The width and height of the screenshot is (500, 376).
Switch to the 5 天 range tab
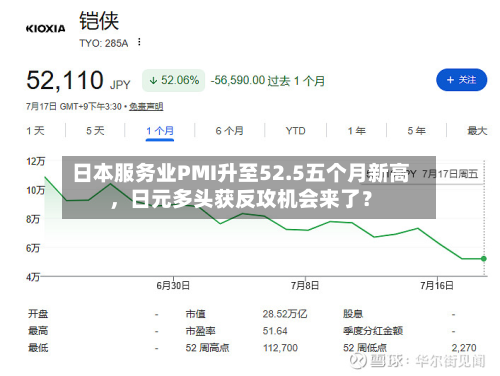click(x=95, y=131)
